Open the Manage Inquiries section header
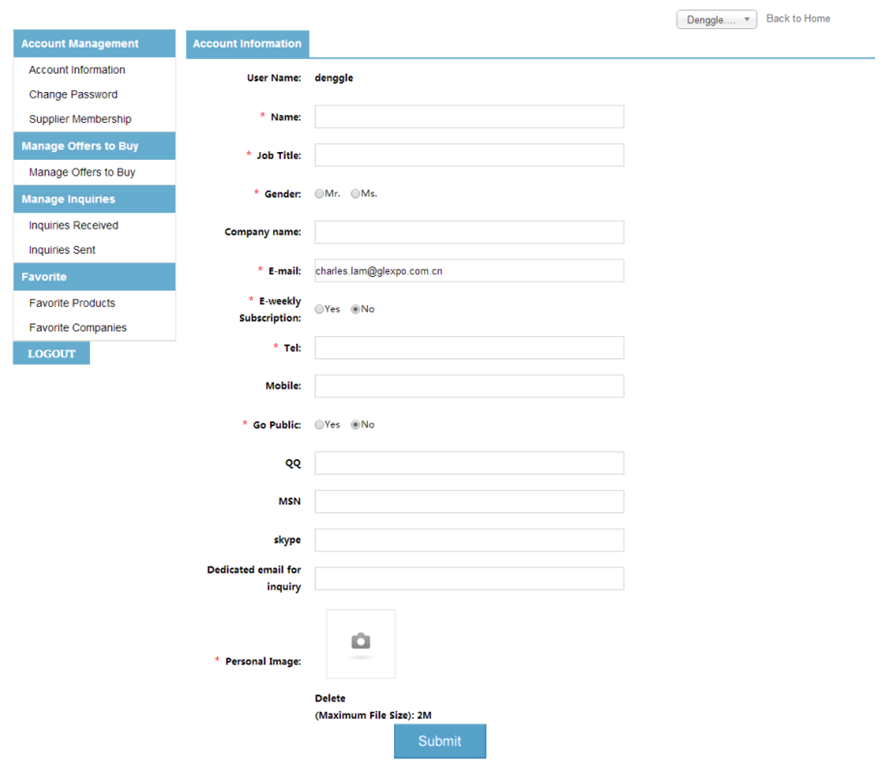 pos(94,199)
